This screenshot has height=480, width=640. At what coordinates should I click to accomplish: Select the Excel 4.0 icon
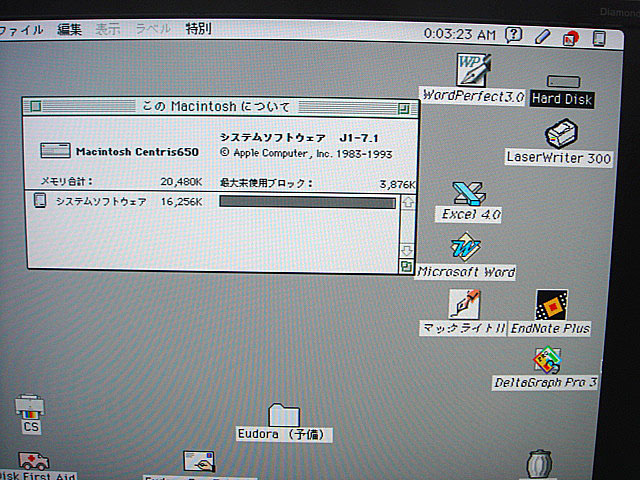click(x=469, y=193)
